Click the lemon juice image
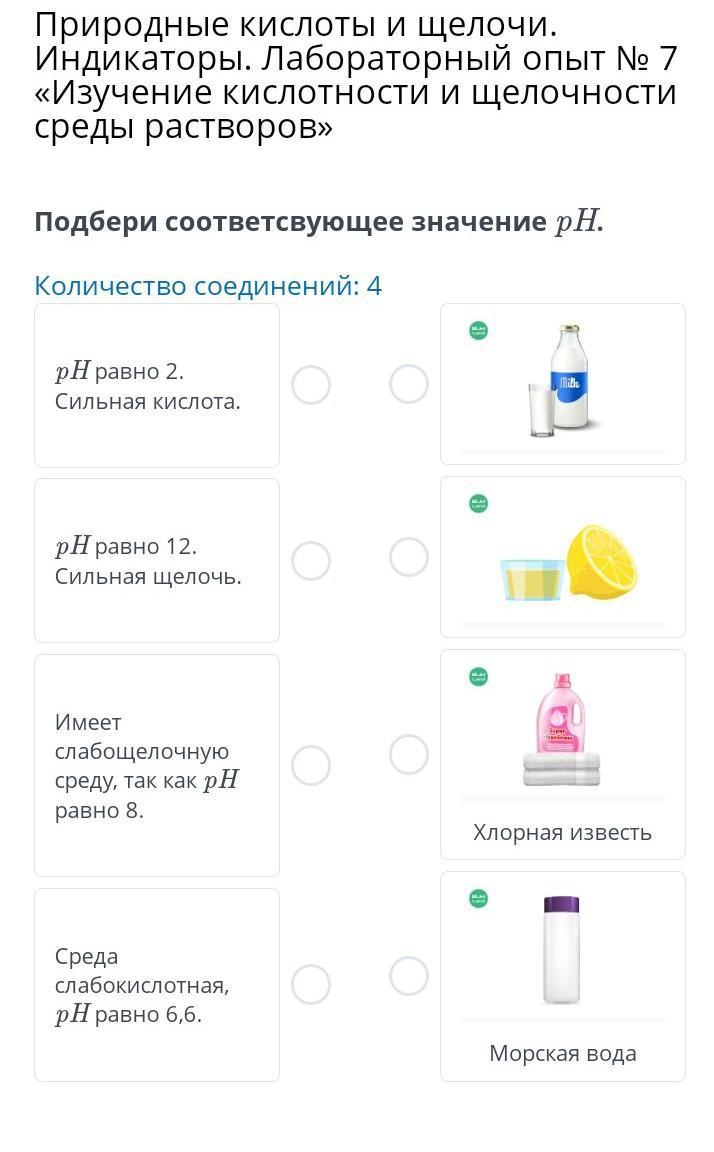Viewport: 714px width, 1152px height. pyautogui.click(x=568, y=562)
